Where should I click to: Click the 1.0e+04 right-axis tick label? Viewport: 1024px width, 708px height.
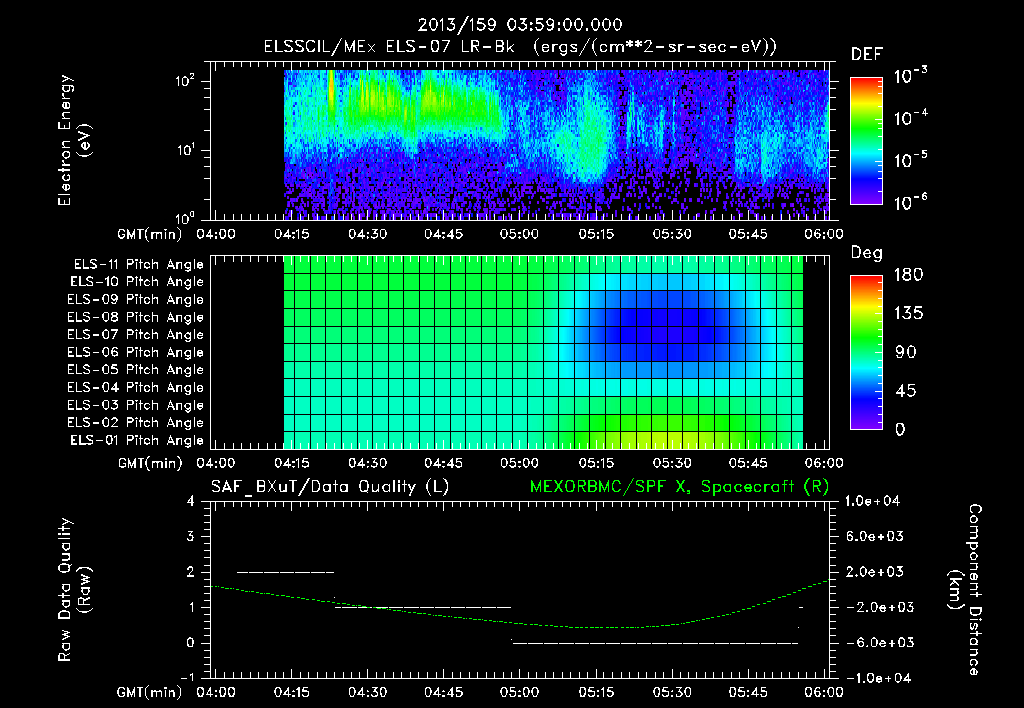point(872,501)
